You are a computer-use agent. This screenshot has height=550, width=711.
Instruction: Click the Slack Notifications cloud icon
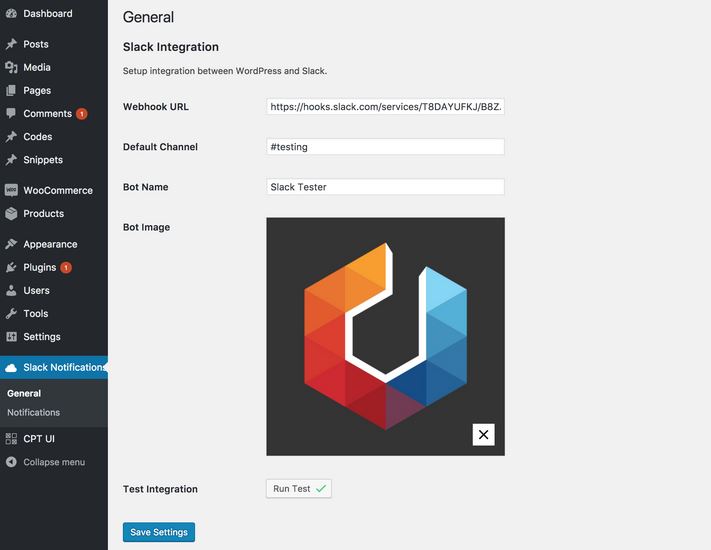click(11, 368)
